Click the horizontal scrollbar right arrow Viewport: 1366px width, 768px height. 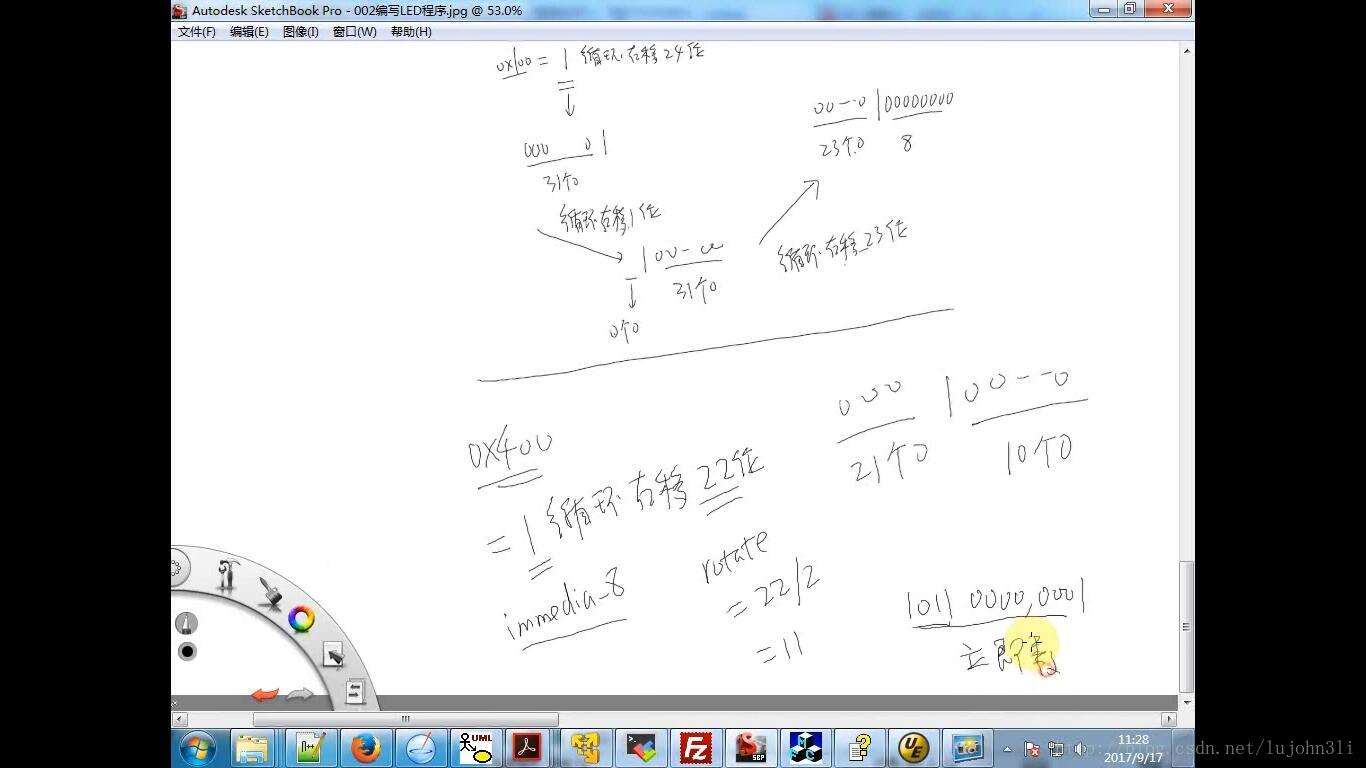pyautogui.click(x=1169, y=719)
